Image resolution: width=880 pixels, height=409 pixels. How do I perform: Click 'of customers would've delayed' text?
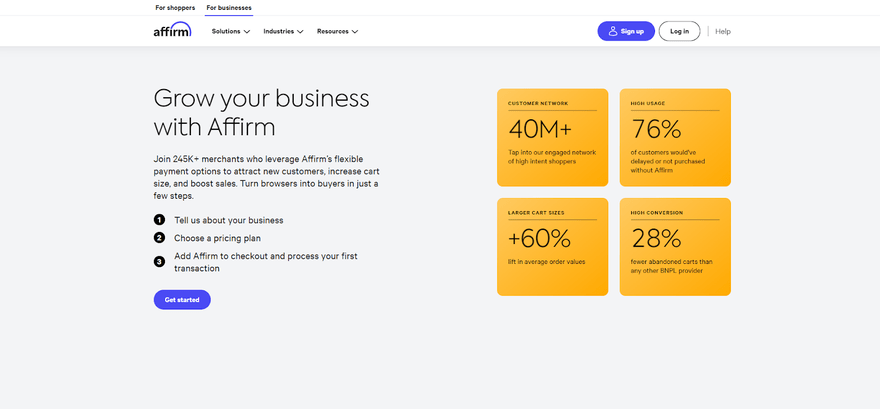(x=668, y=161)
